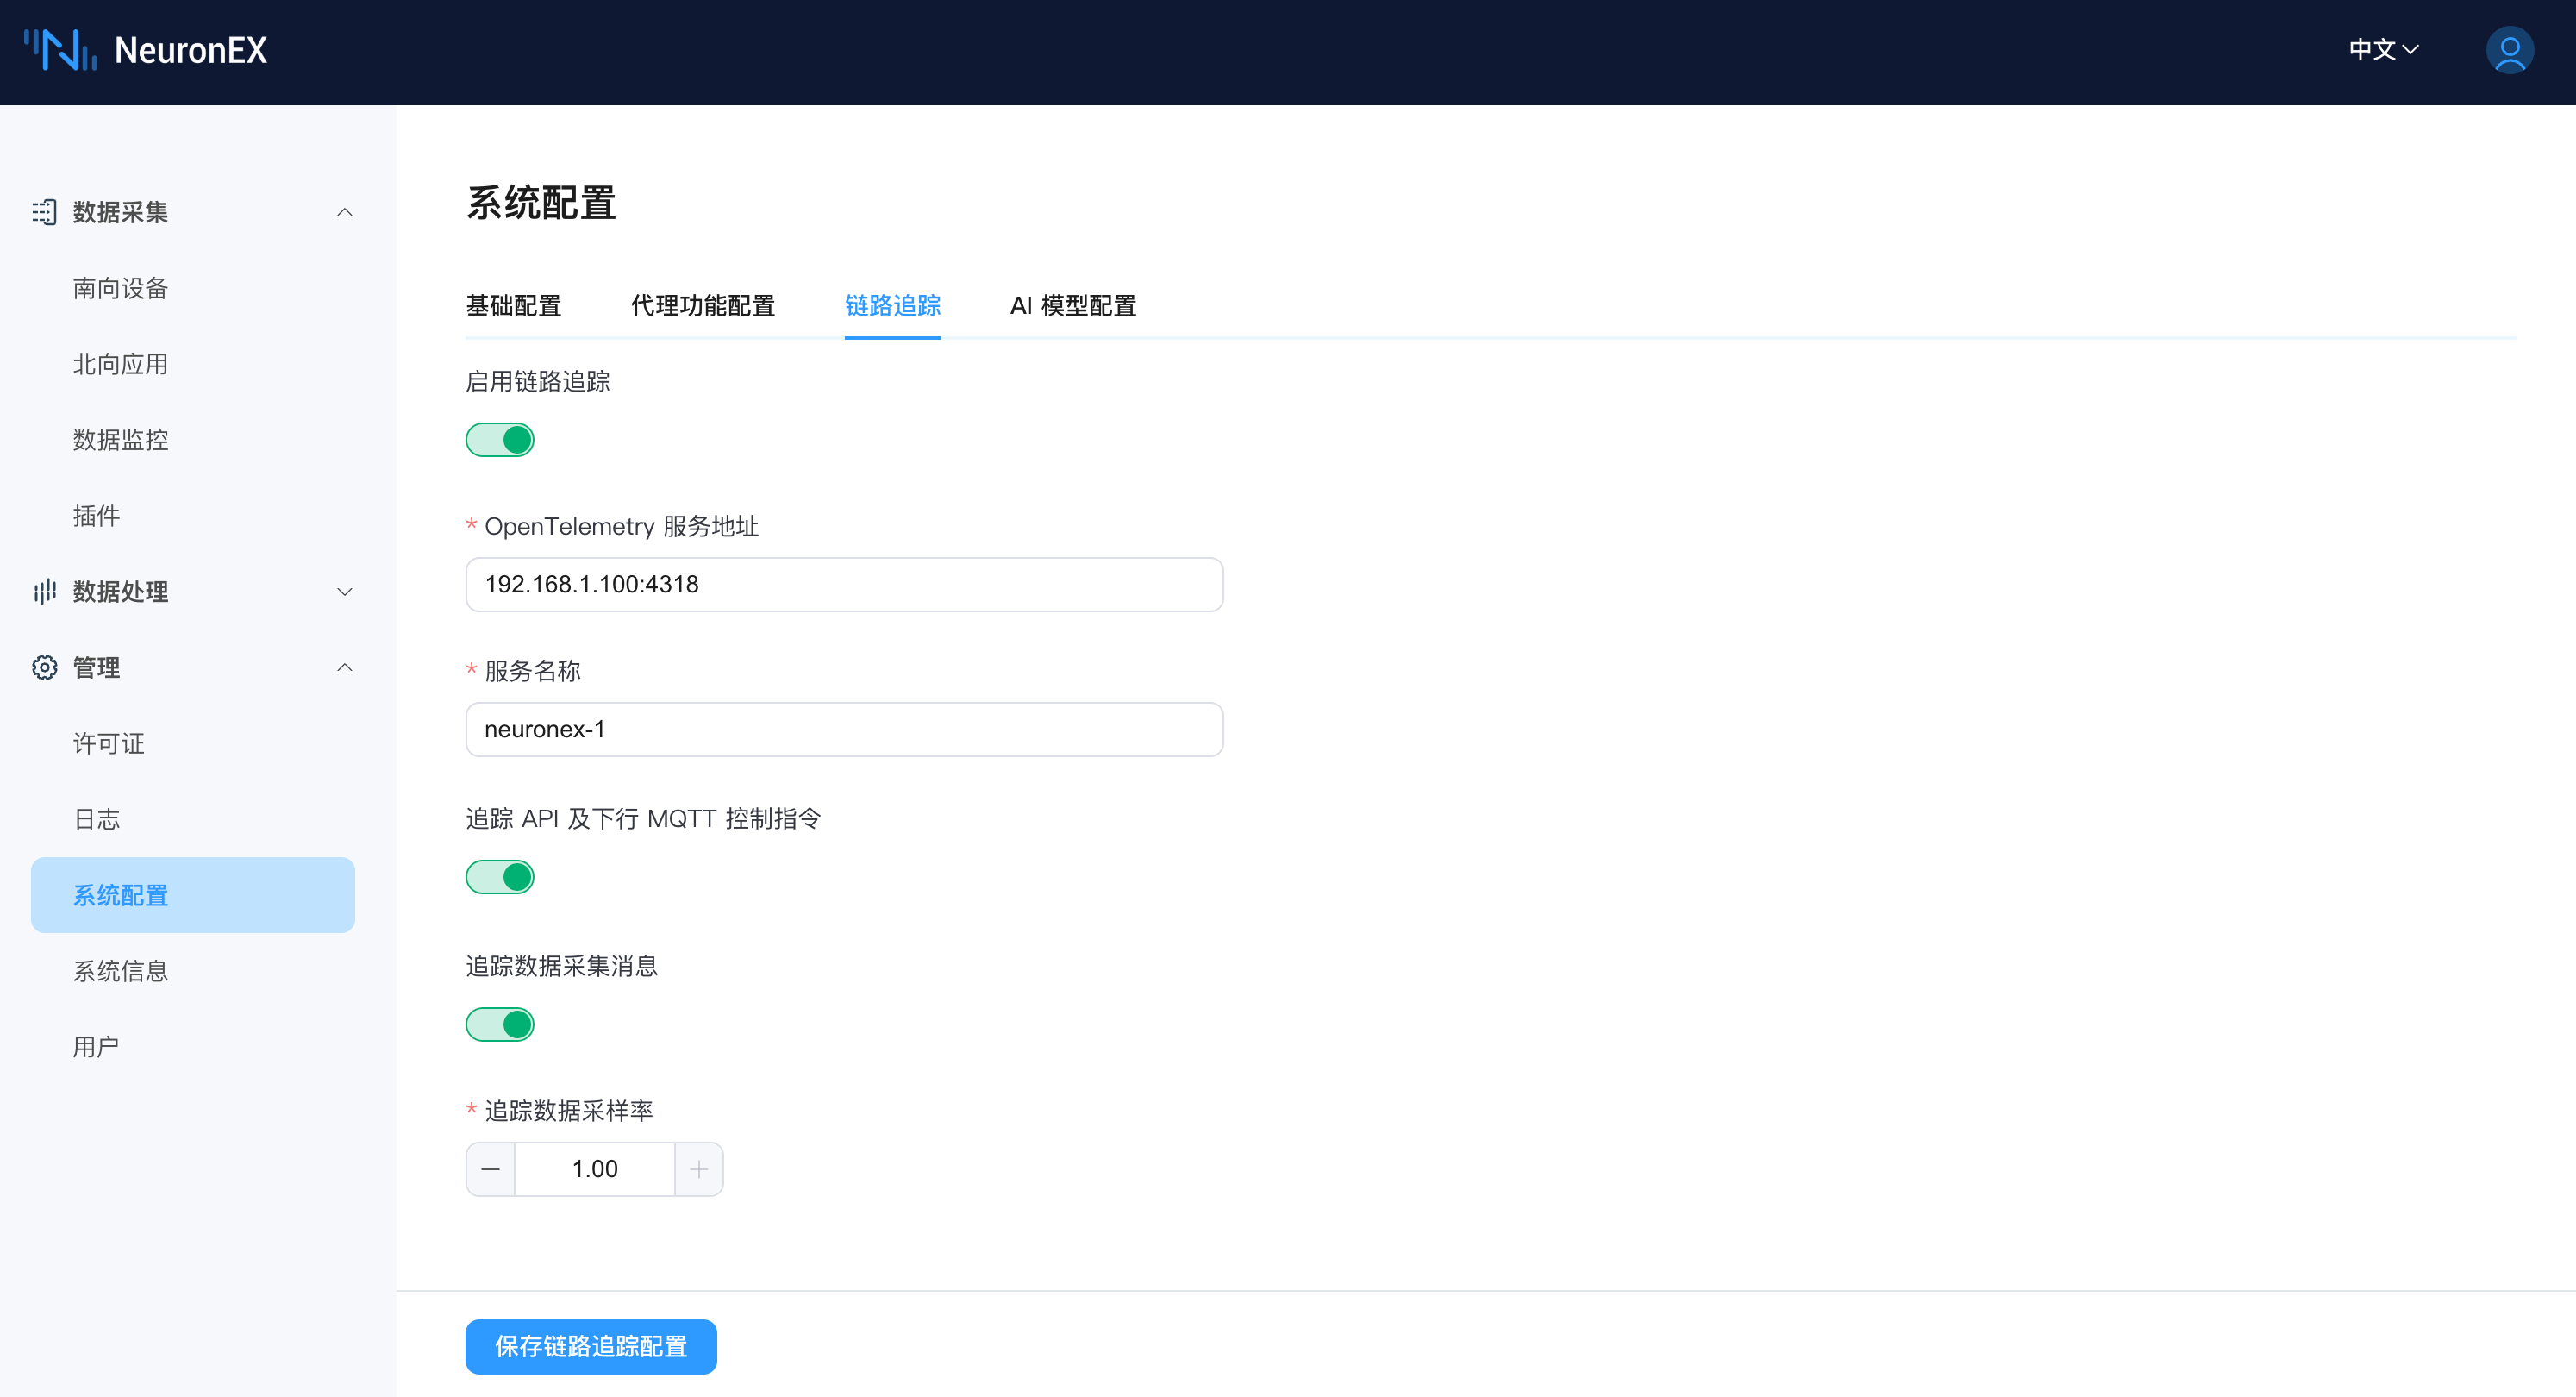Image resolution: width=2576 pixels, height=1397 pixels.
Task: Click the OpenTelemetry 服务地址 input field
Action: point(844,584)
